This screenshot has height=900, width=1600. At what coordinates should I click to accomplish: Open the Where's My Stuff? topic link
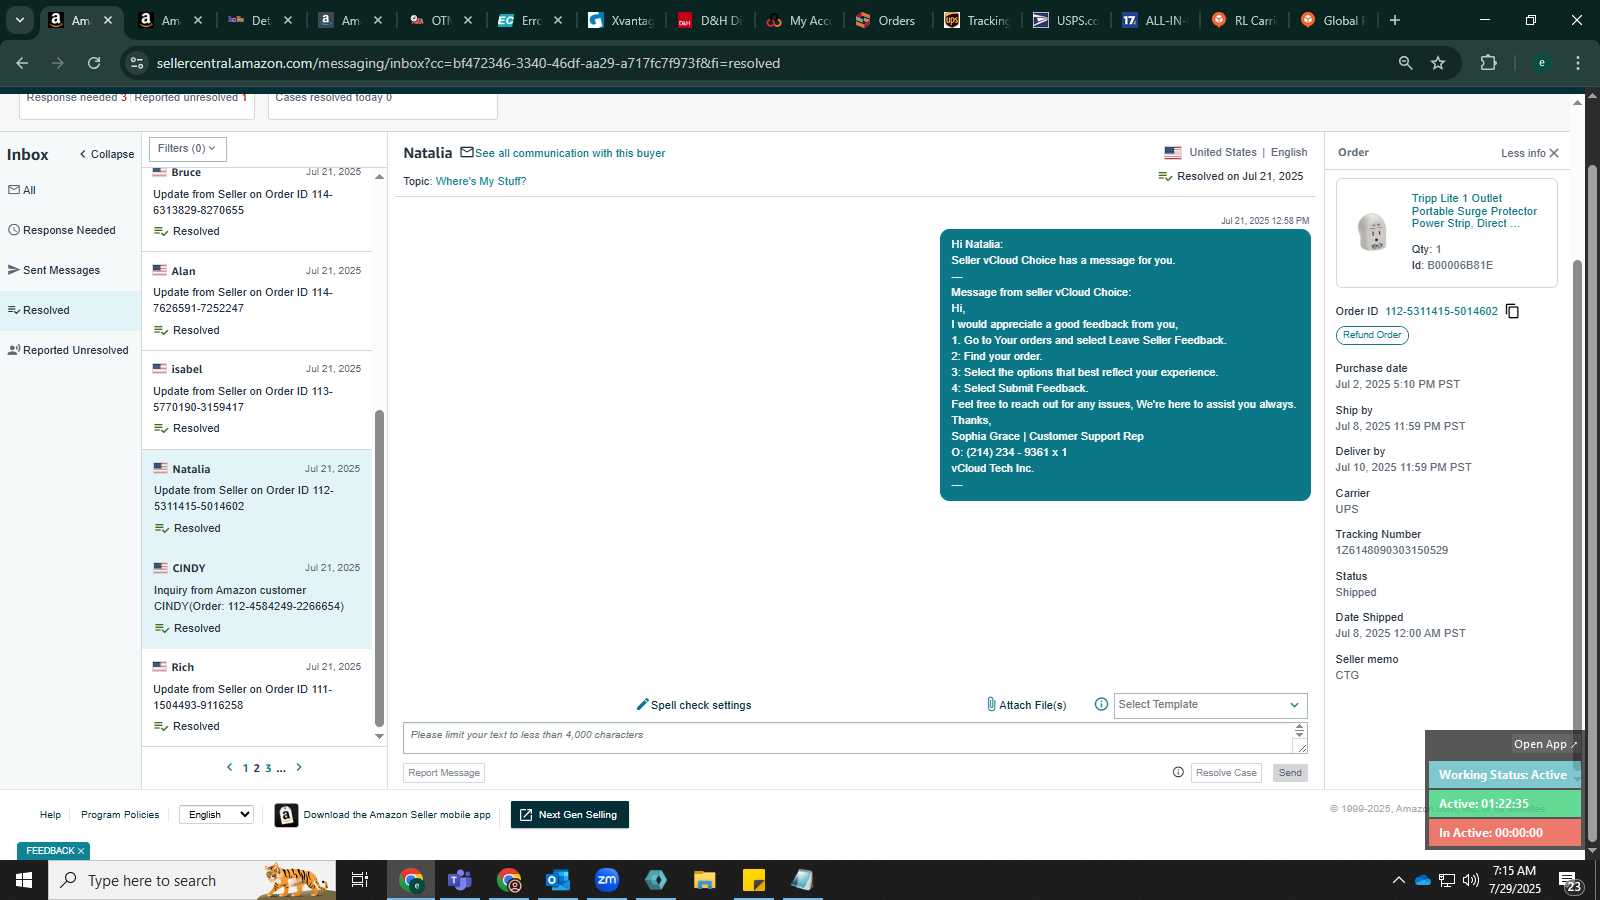coord(481,181)
